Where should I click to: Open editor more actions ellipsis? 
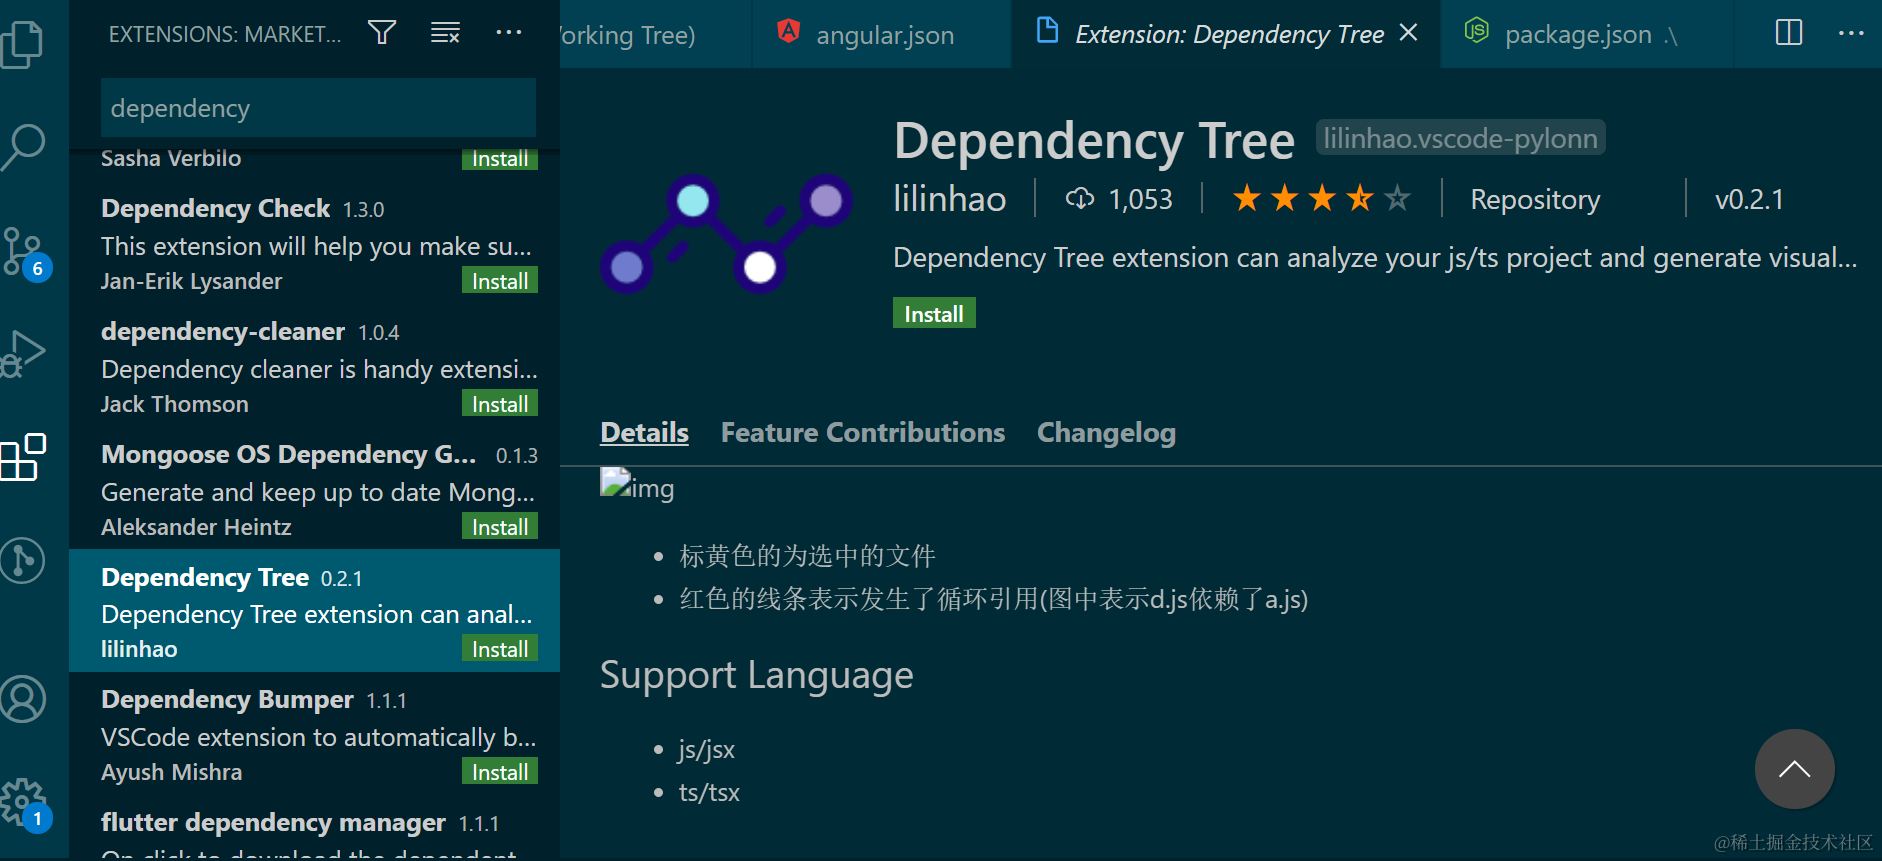pyautogui.click(x=1851, y=33)
